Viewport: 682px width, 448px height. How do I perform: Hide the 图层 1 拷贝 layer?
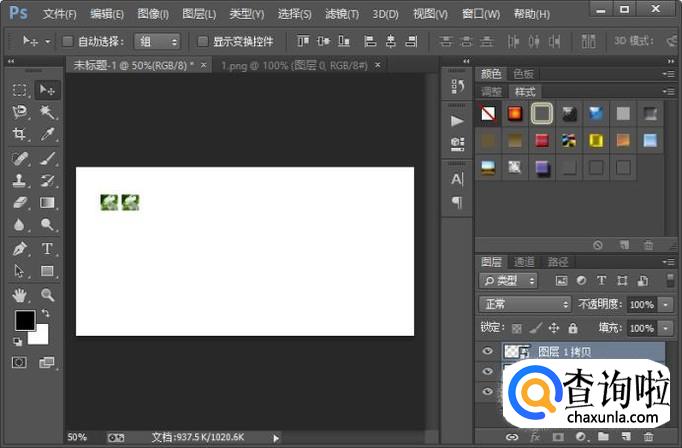pyautogui.click(x=488, y=351)
